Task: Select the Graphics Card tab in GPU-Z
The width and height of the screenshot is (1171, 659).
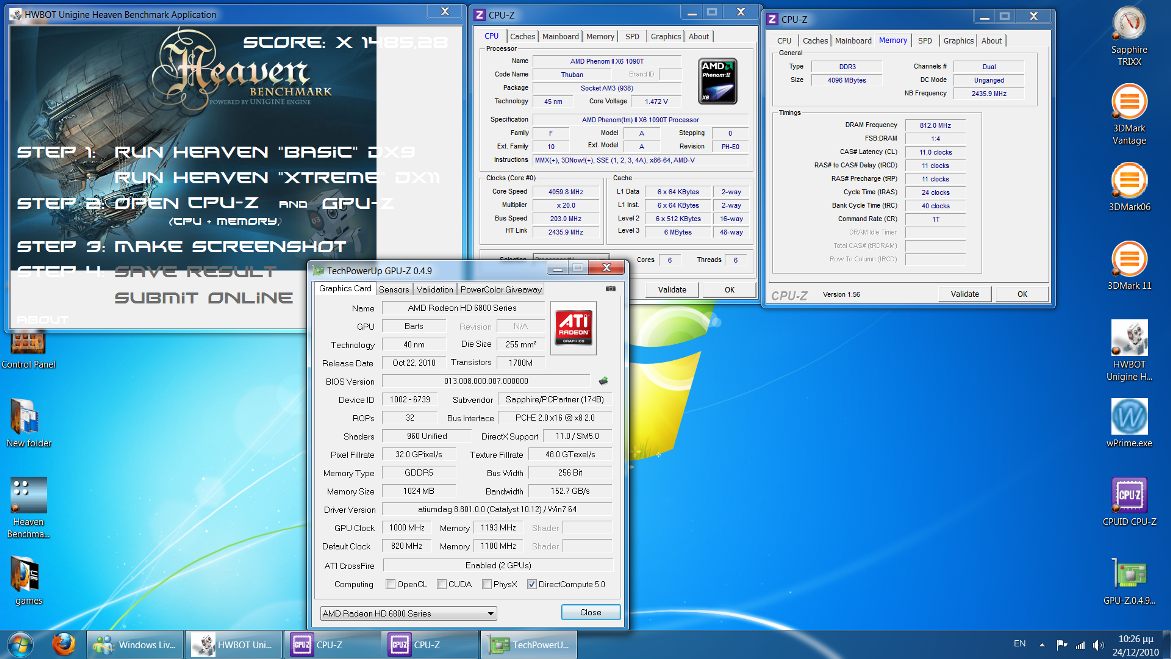Action: click(x=345, y=288)
